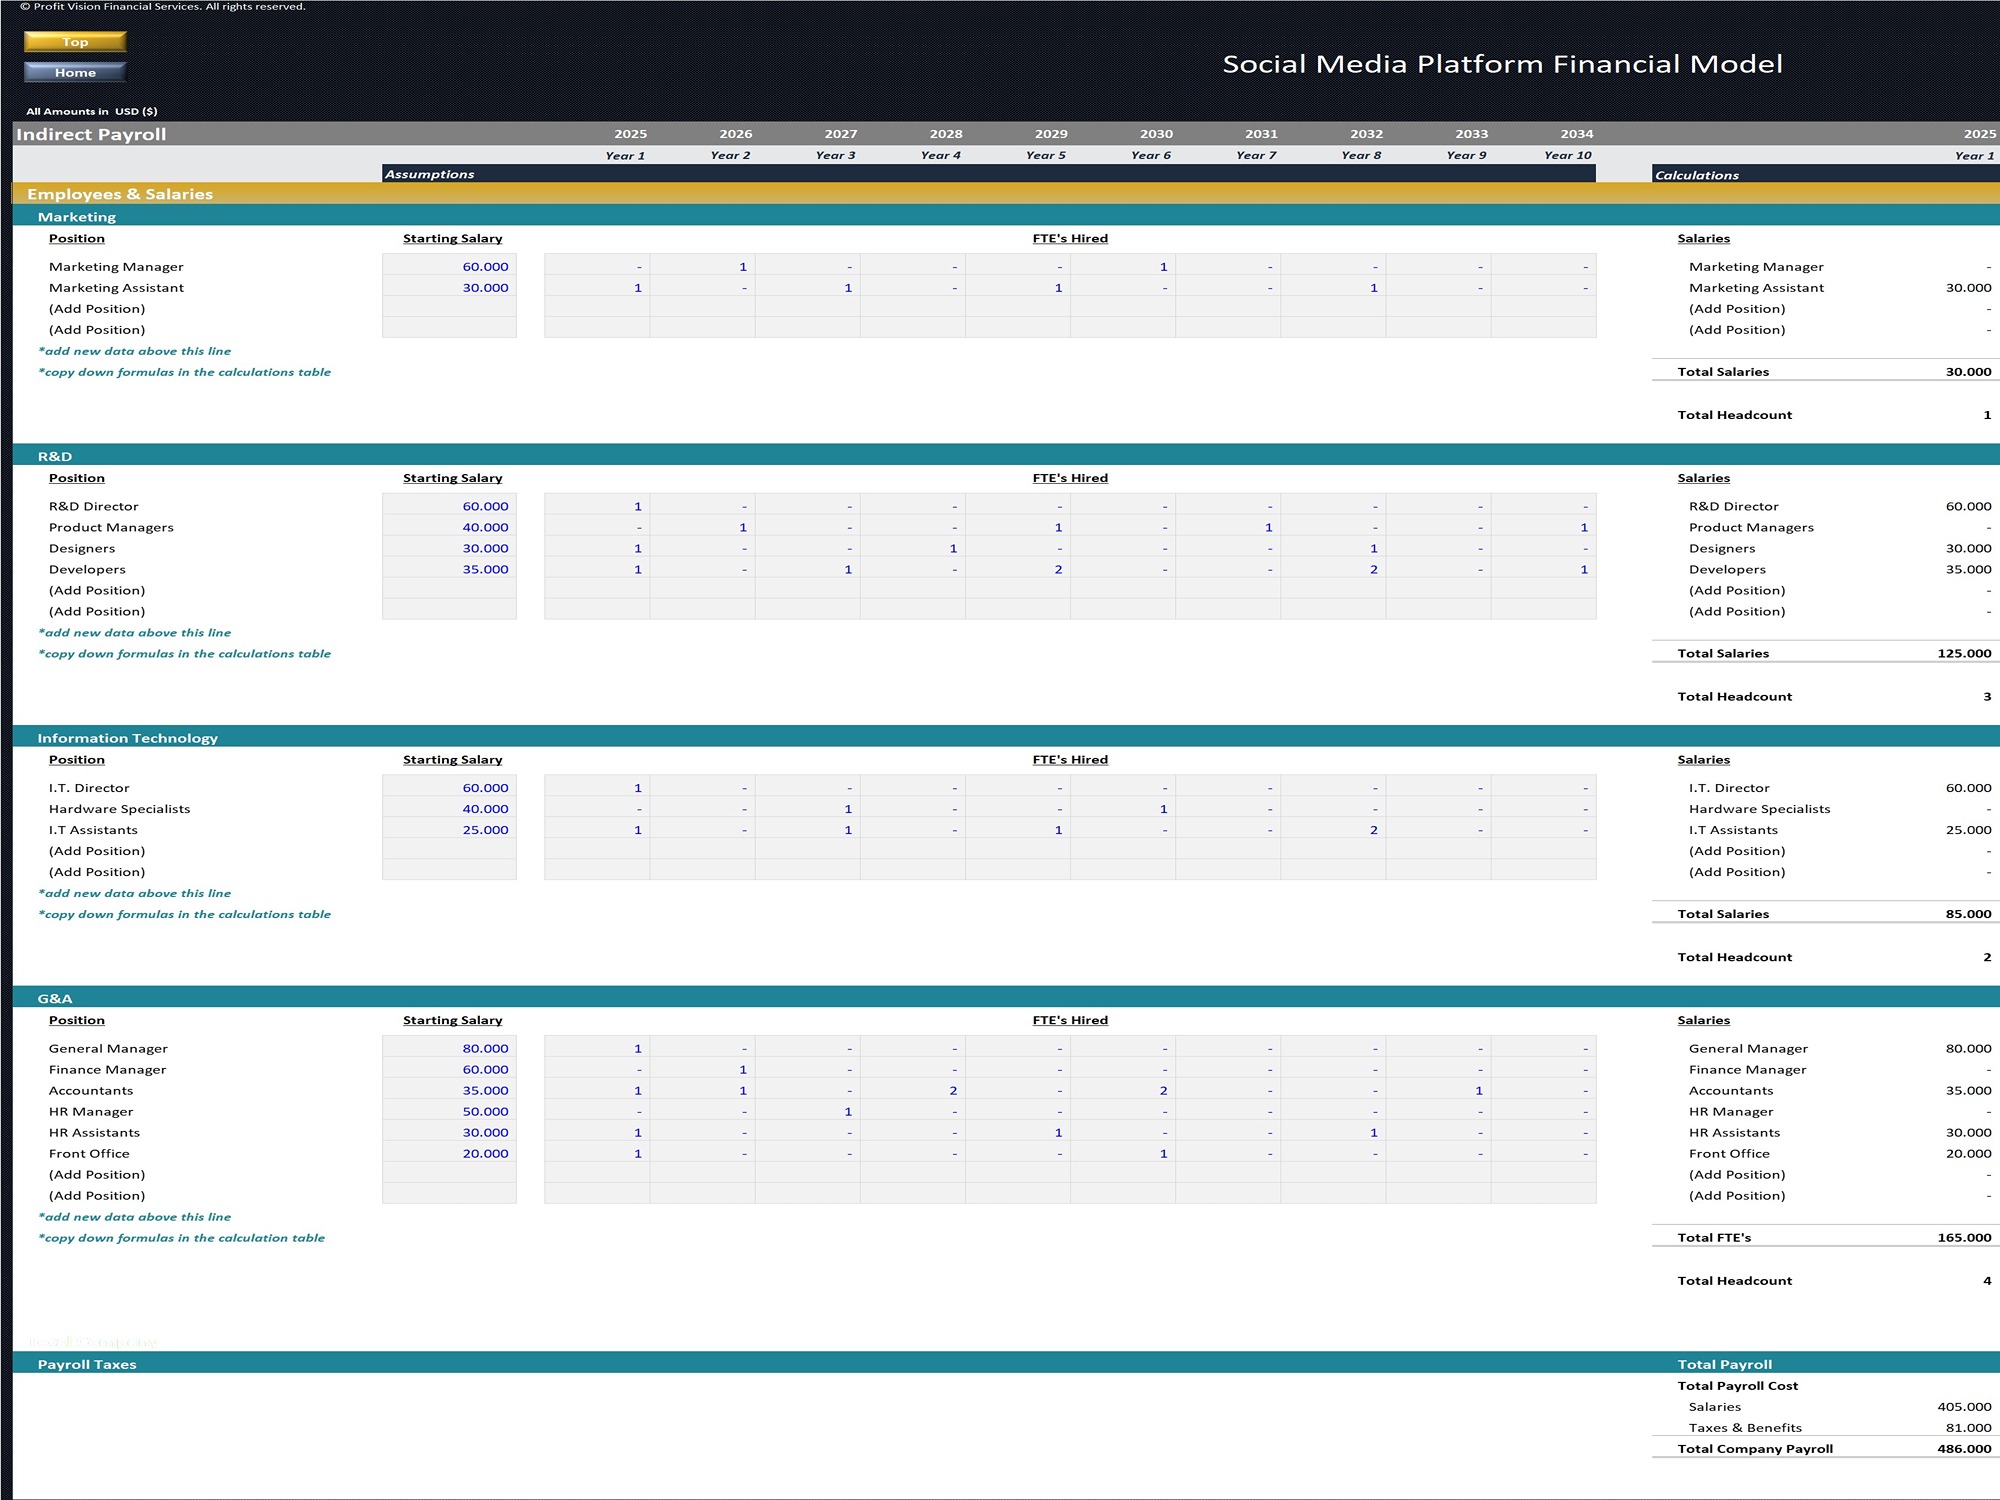Click the 'Indirect Payroll' sheet title

pos(91,134)
